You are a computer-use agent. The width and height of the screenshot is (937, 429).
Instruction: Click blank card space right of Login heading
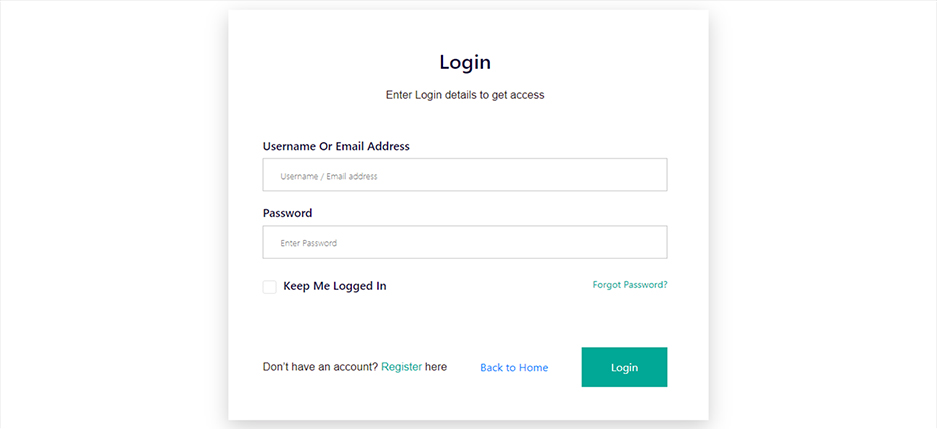click(x=610, y=62)
